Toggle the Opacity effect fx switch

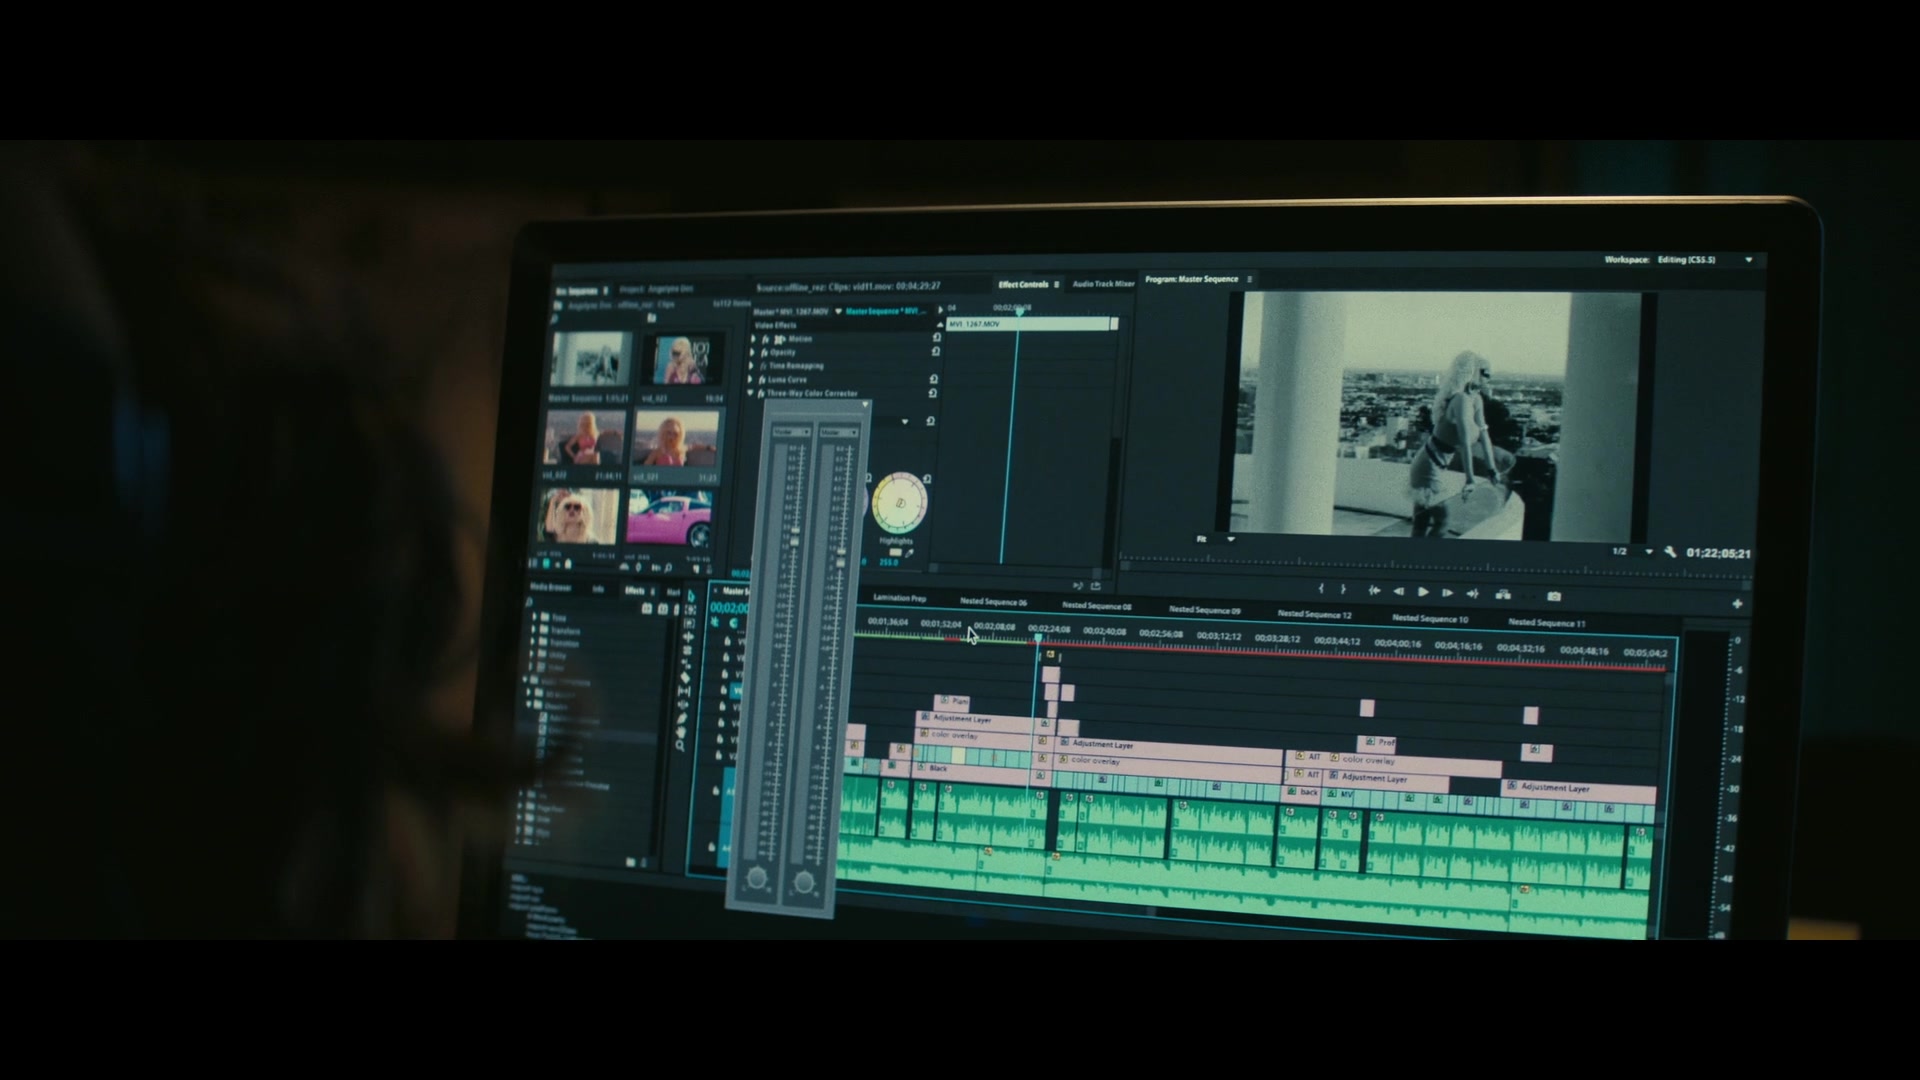tap(765, 352)
